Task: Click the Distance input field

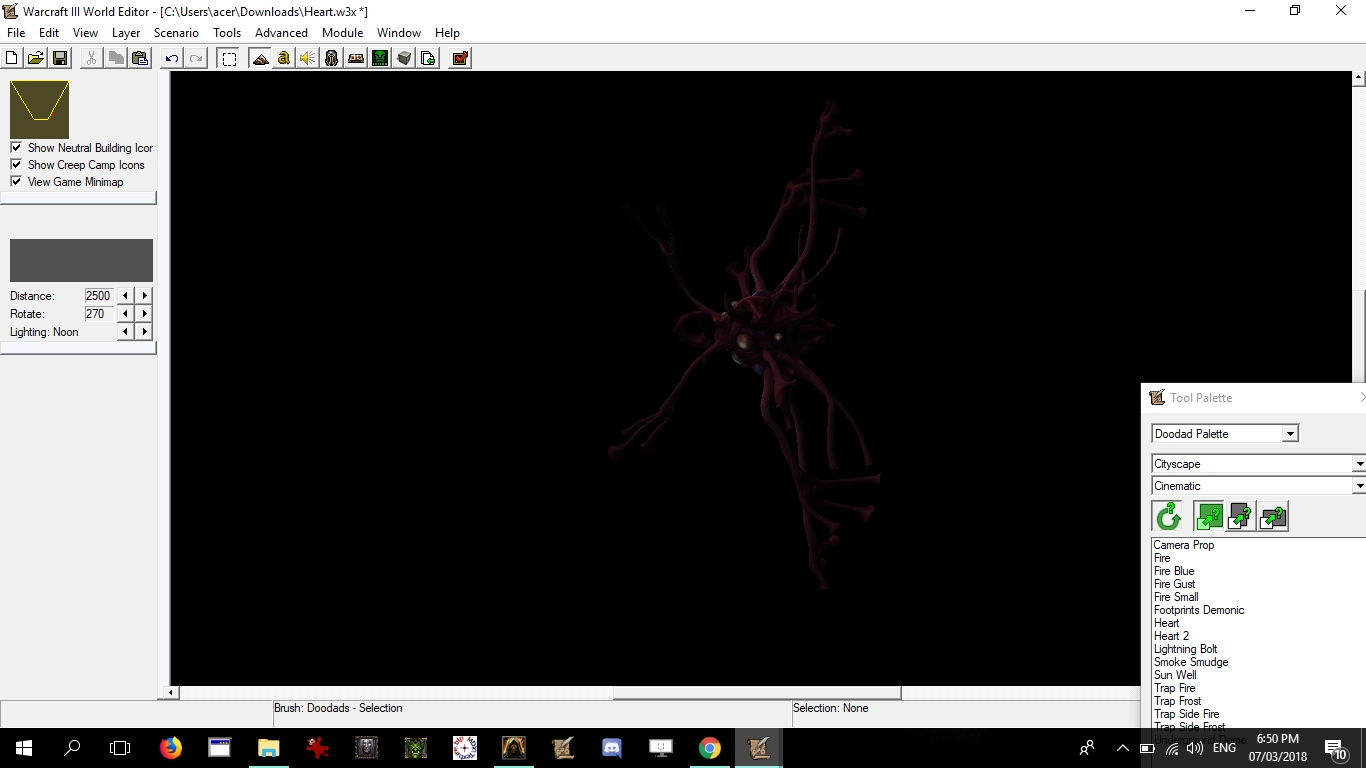Action: (99, 296)
